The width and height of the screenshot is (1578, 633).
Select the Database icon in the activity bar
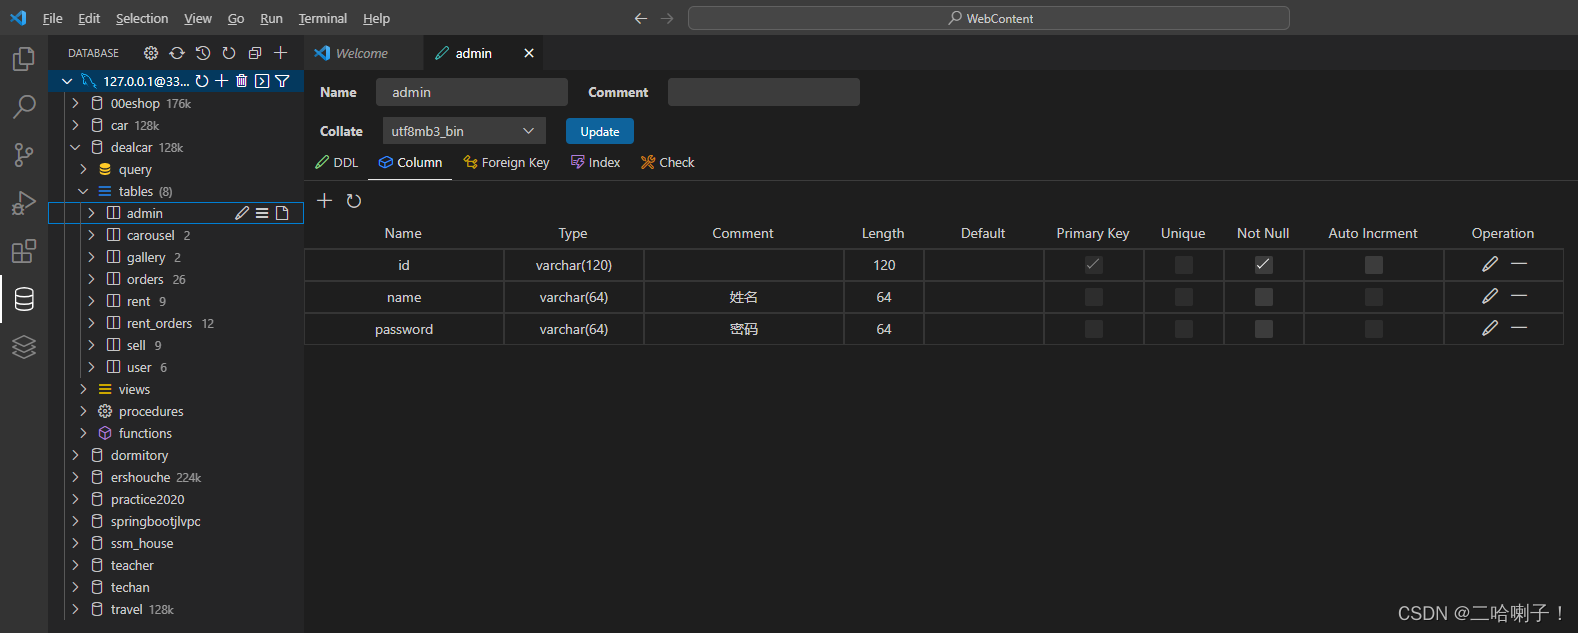point(24,299)
